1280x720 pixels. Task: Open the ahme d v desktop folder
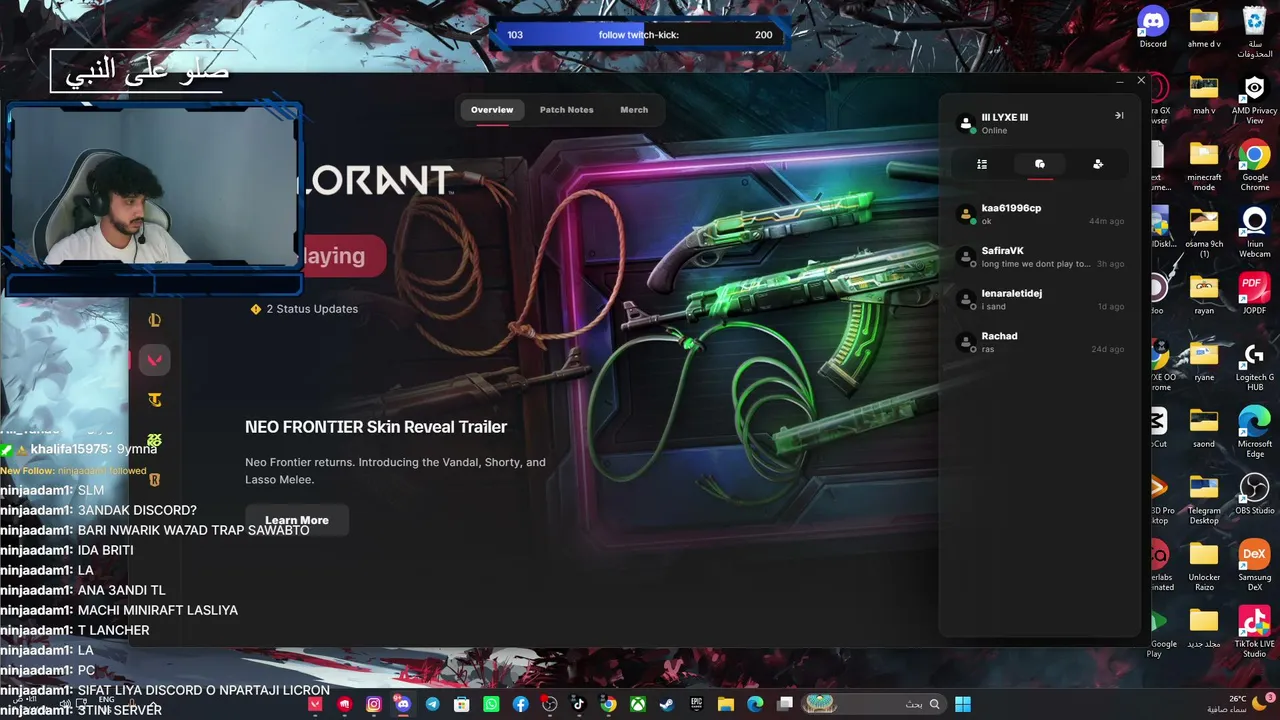coord(1204,28)
